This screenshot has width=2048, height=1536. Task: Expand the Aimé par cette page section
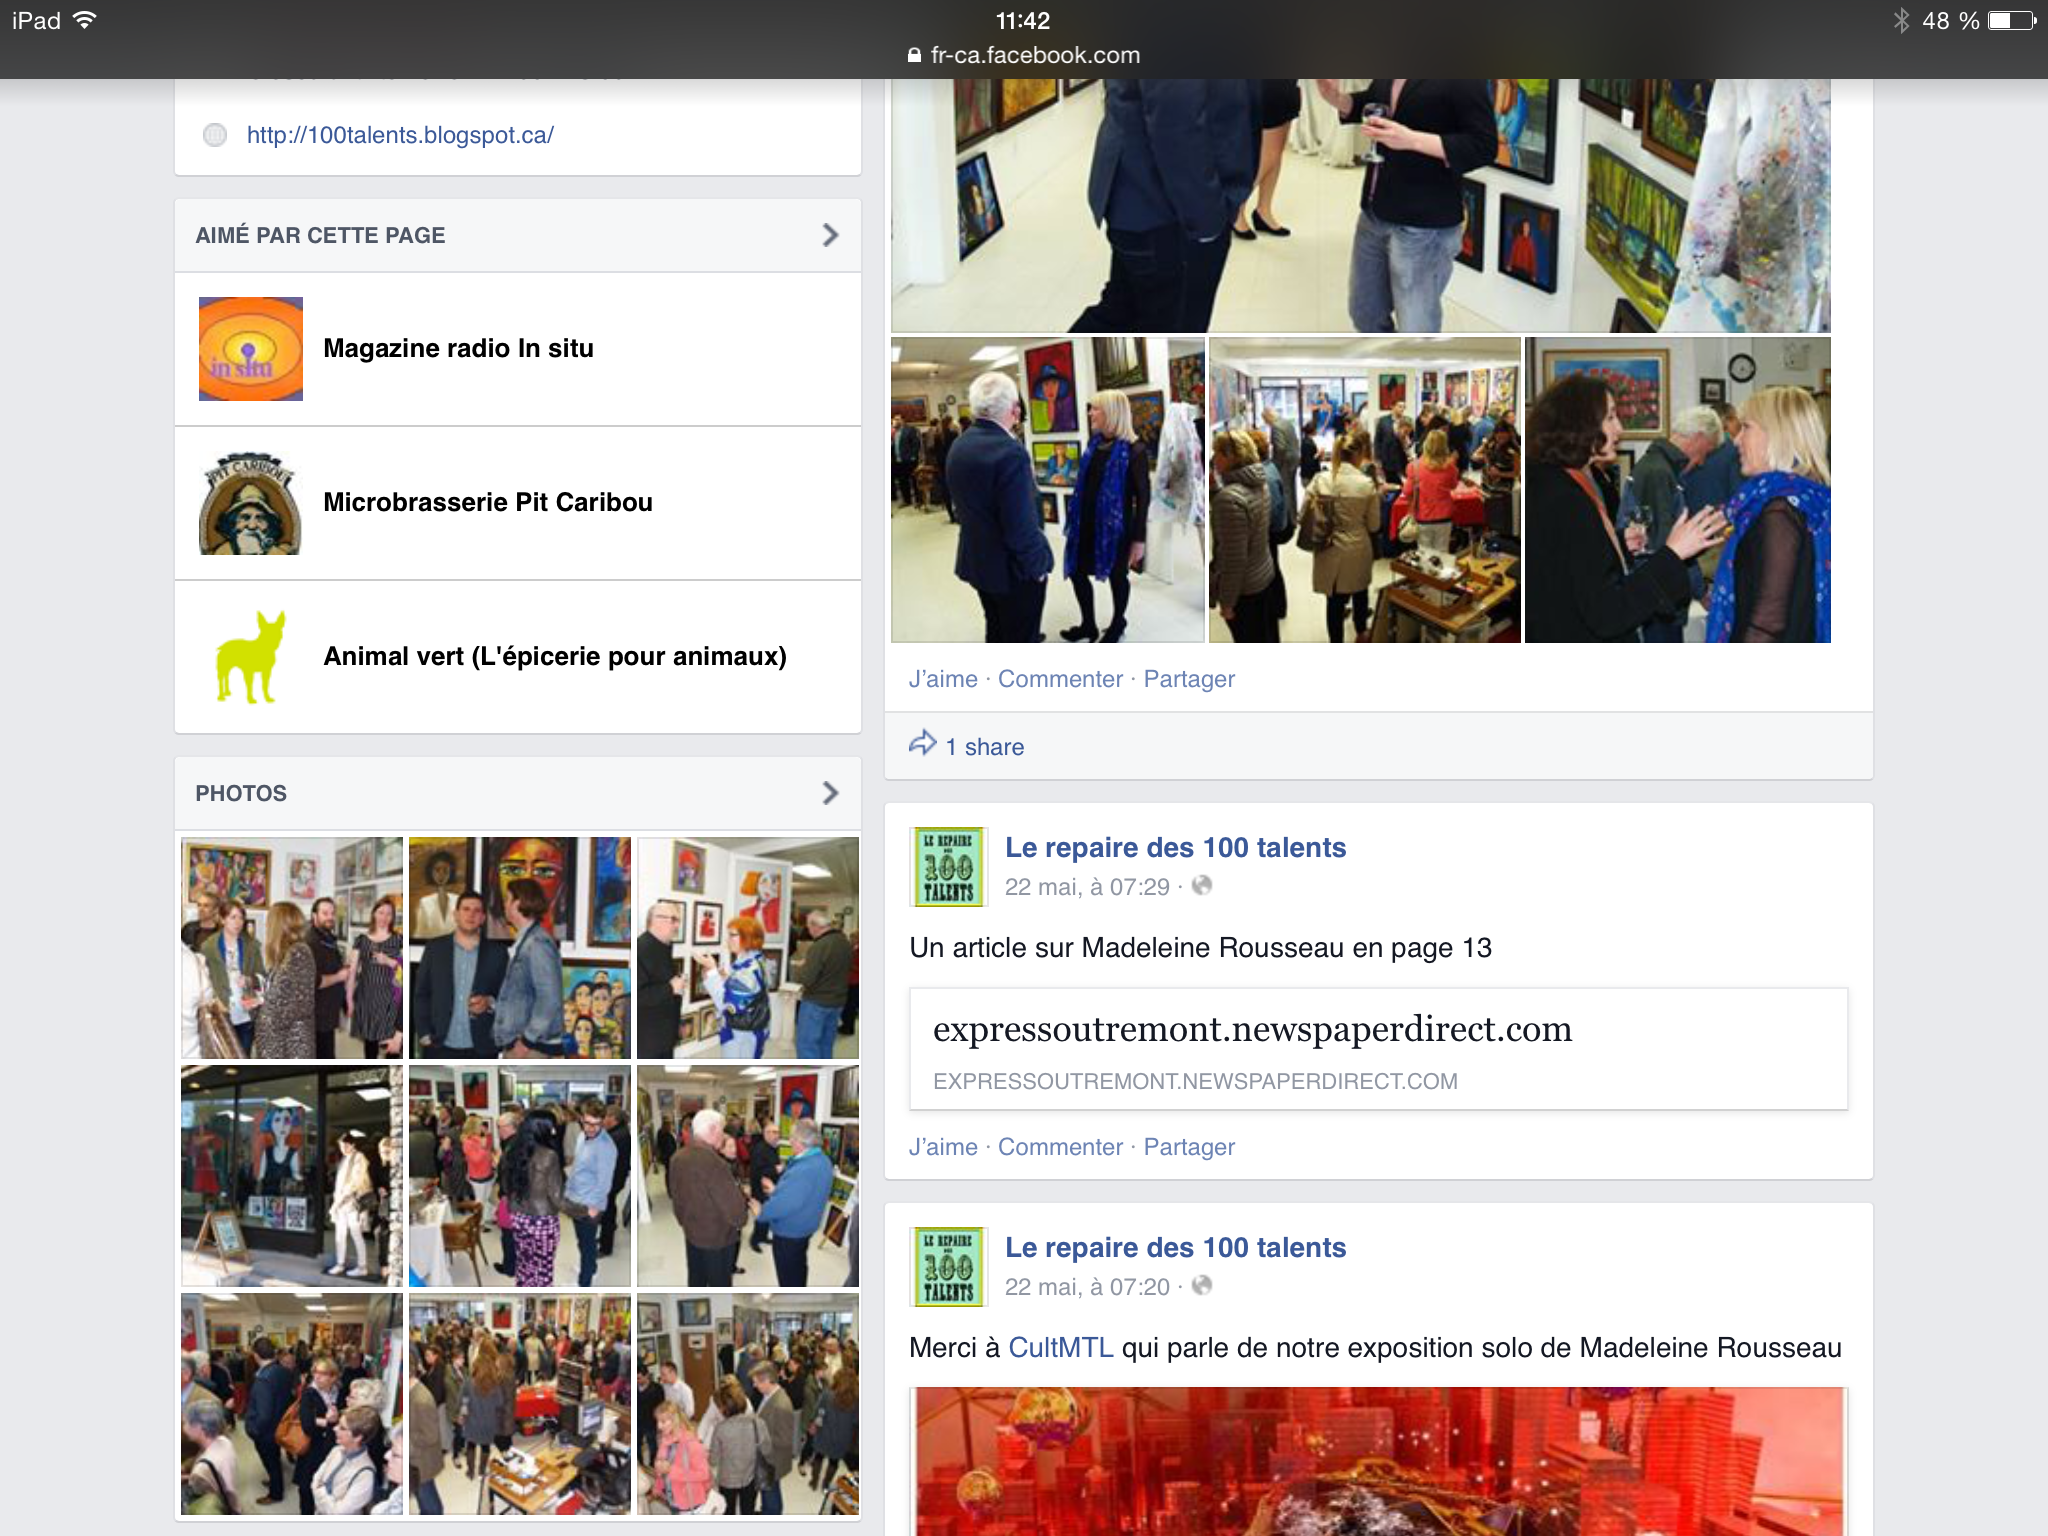[x=829, y=235]
